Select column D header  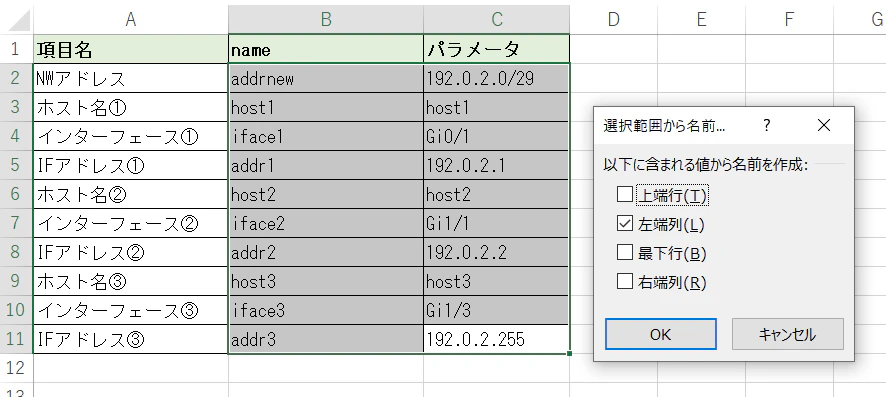click(x=614, y=20)
